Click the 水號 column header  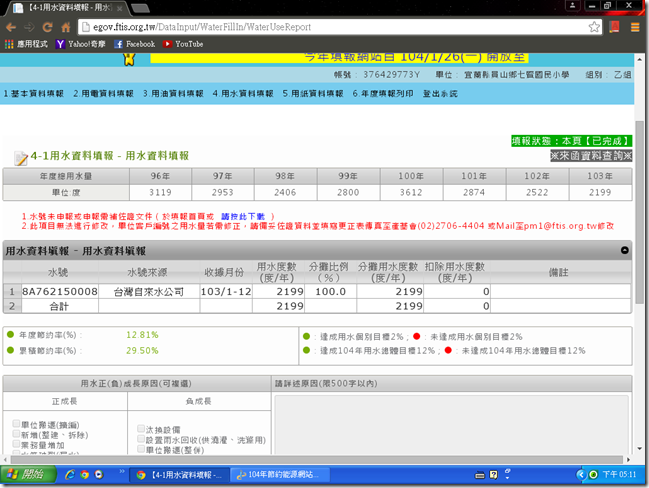[x=58, y=272]
